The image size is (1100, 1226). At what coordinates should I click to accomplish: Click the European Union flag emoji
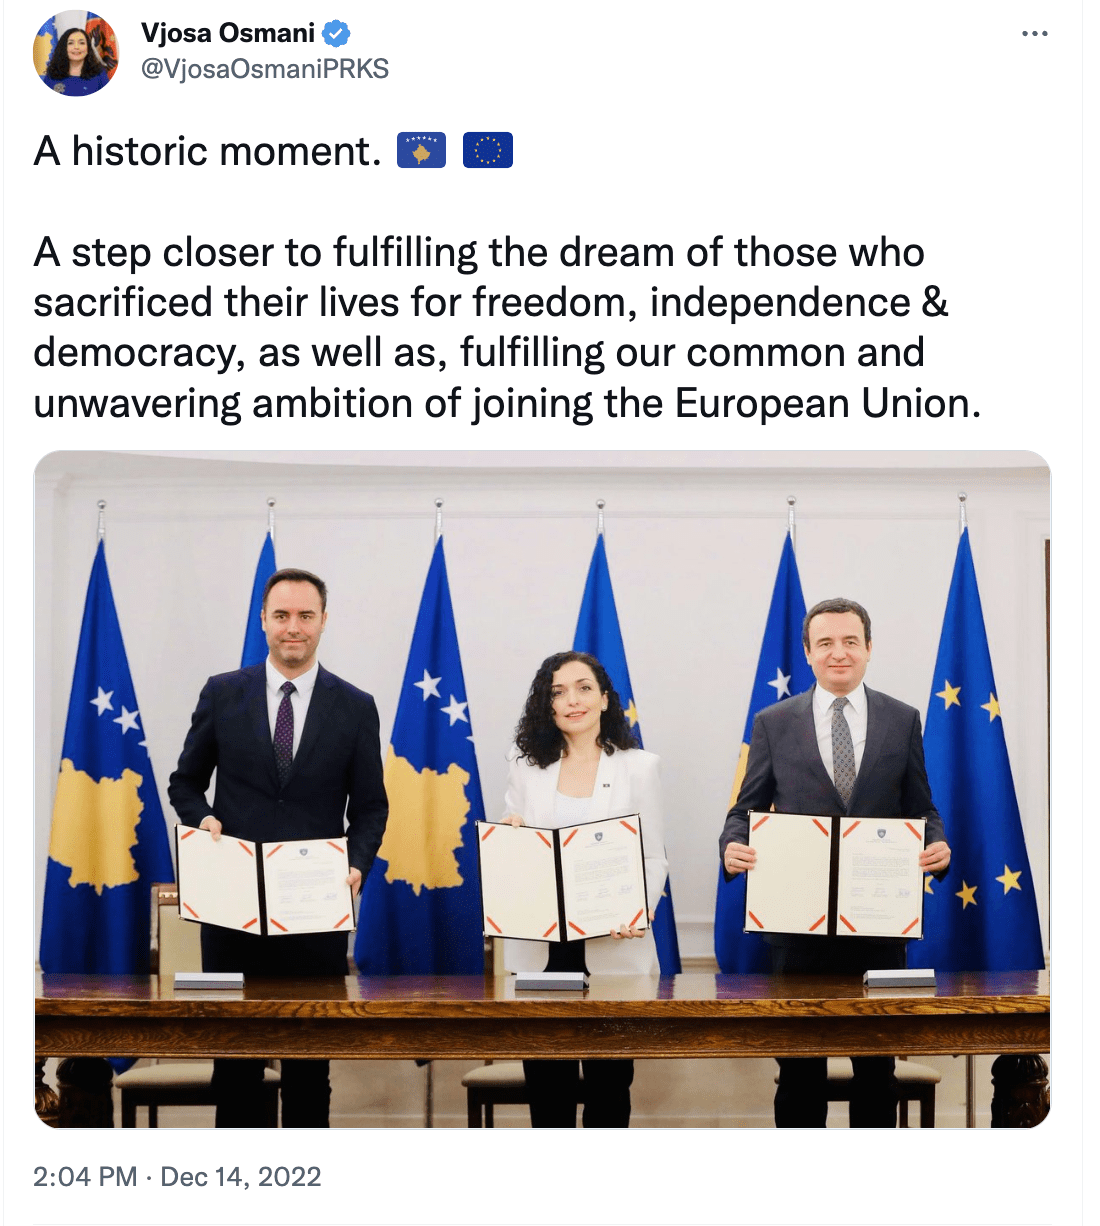(488, 151)
